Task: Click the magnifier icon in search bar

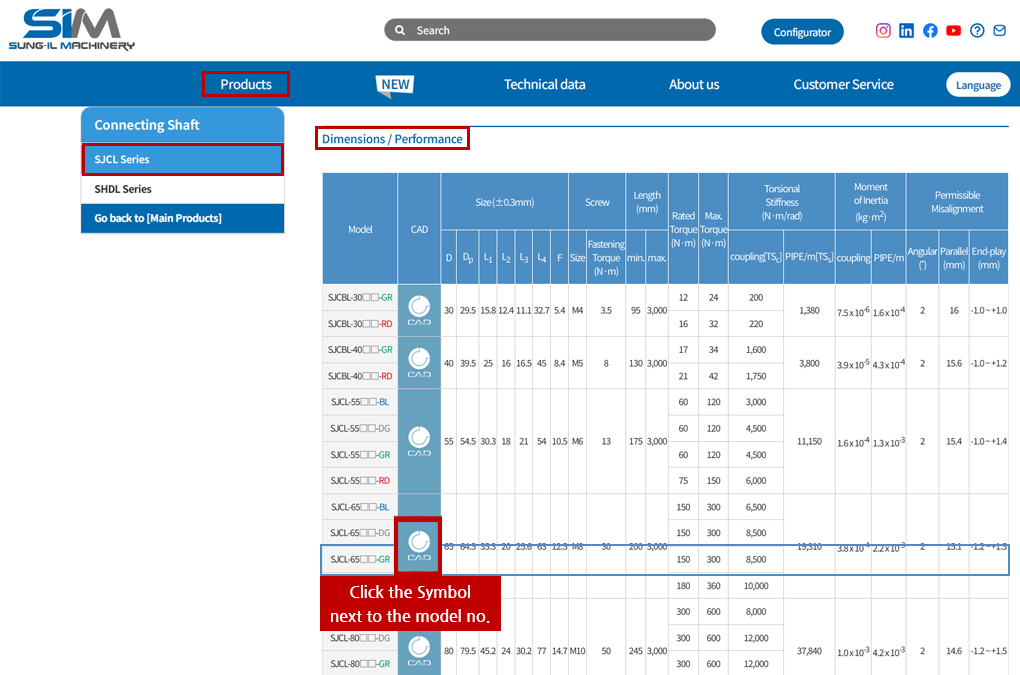Action: [400, 31]
